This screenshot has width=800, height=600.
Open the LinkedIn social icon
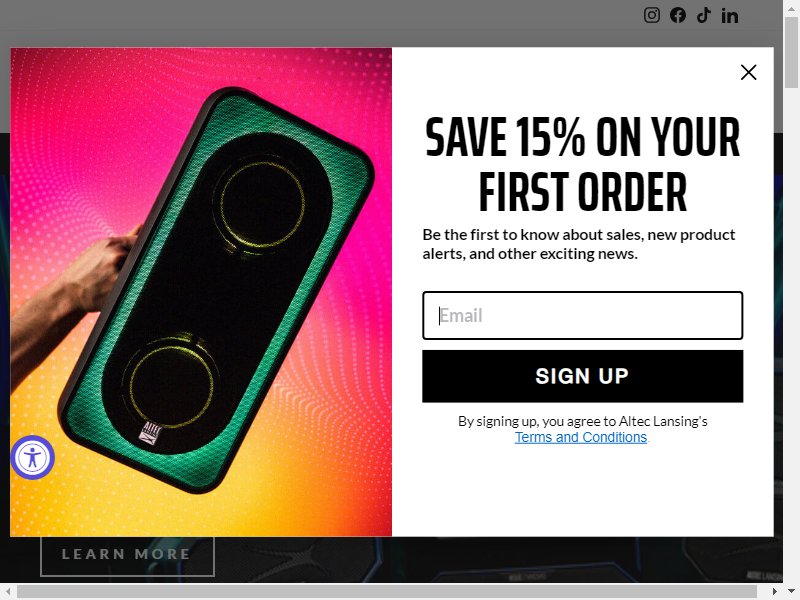point(730,16)
